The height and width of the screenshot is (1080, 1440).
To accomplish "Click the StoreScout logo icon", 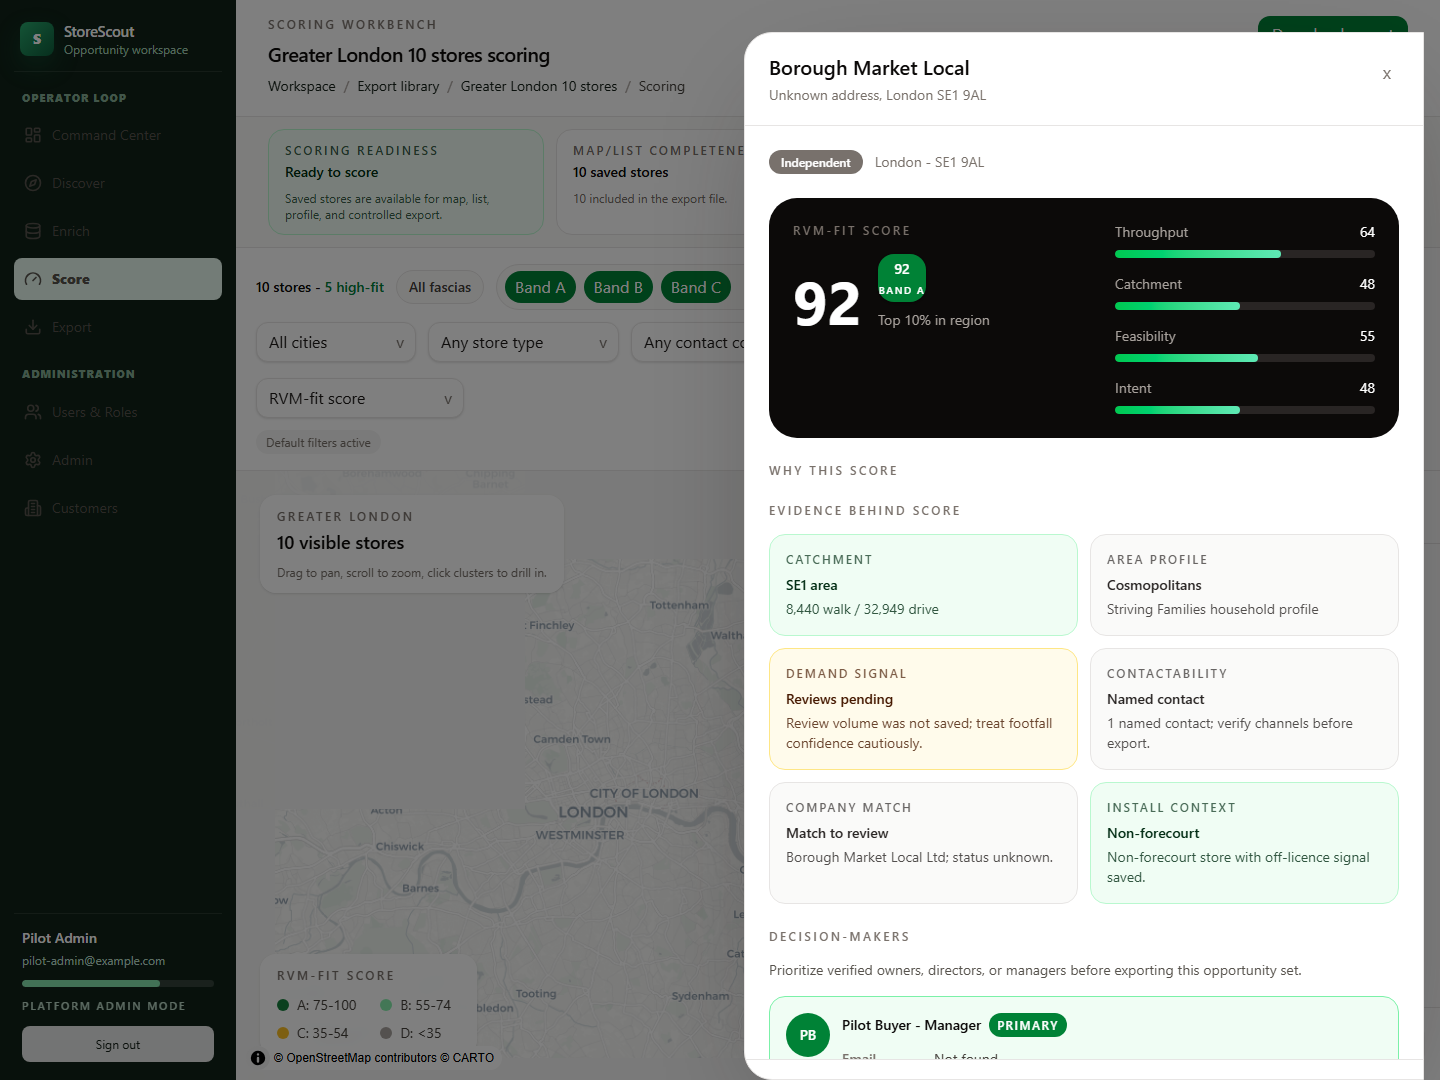I will click(37, 39).
